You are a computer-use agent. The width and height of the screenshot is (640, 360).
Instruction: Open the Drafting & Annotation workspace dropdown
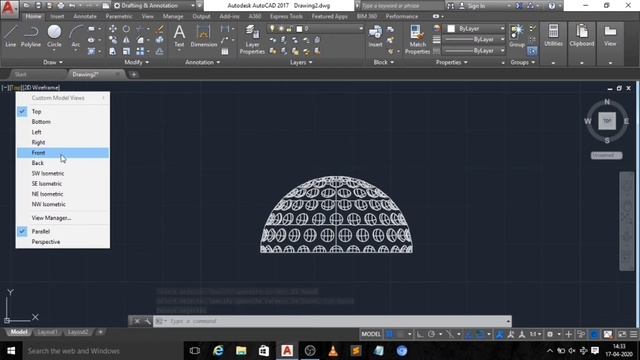pyautogui.click(x=154, y=6)
